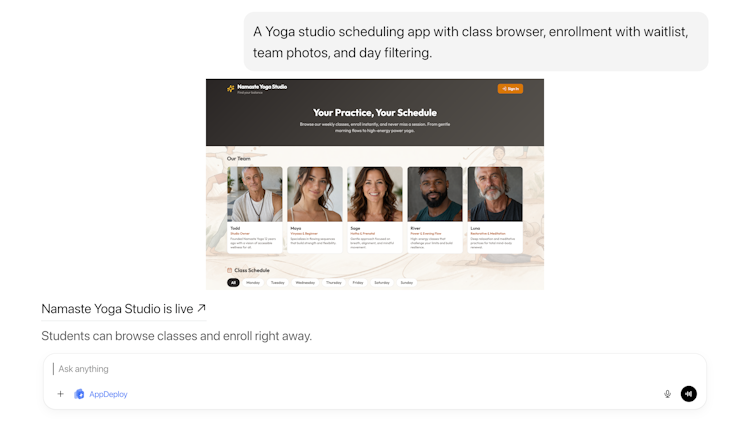Start voice mode with the black waveform icon
Screen dimensions: 750x422
click(688, 394)
